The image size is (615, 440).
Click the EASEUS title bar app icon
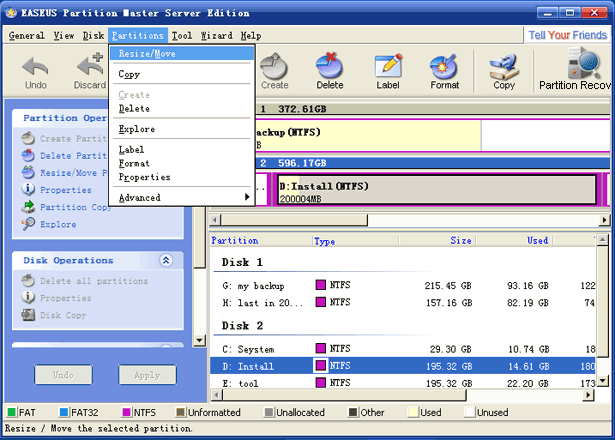(x=11, y=13)
